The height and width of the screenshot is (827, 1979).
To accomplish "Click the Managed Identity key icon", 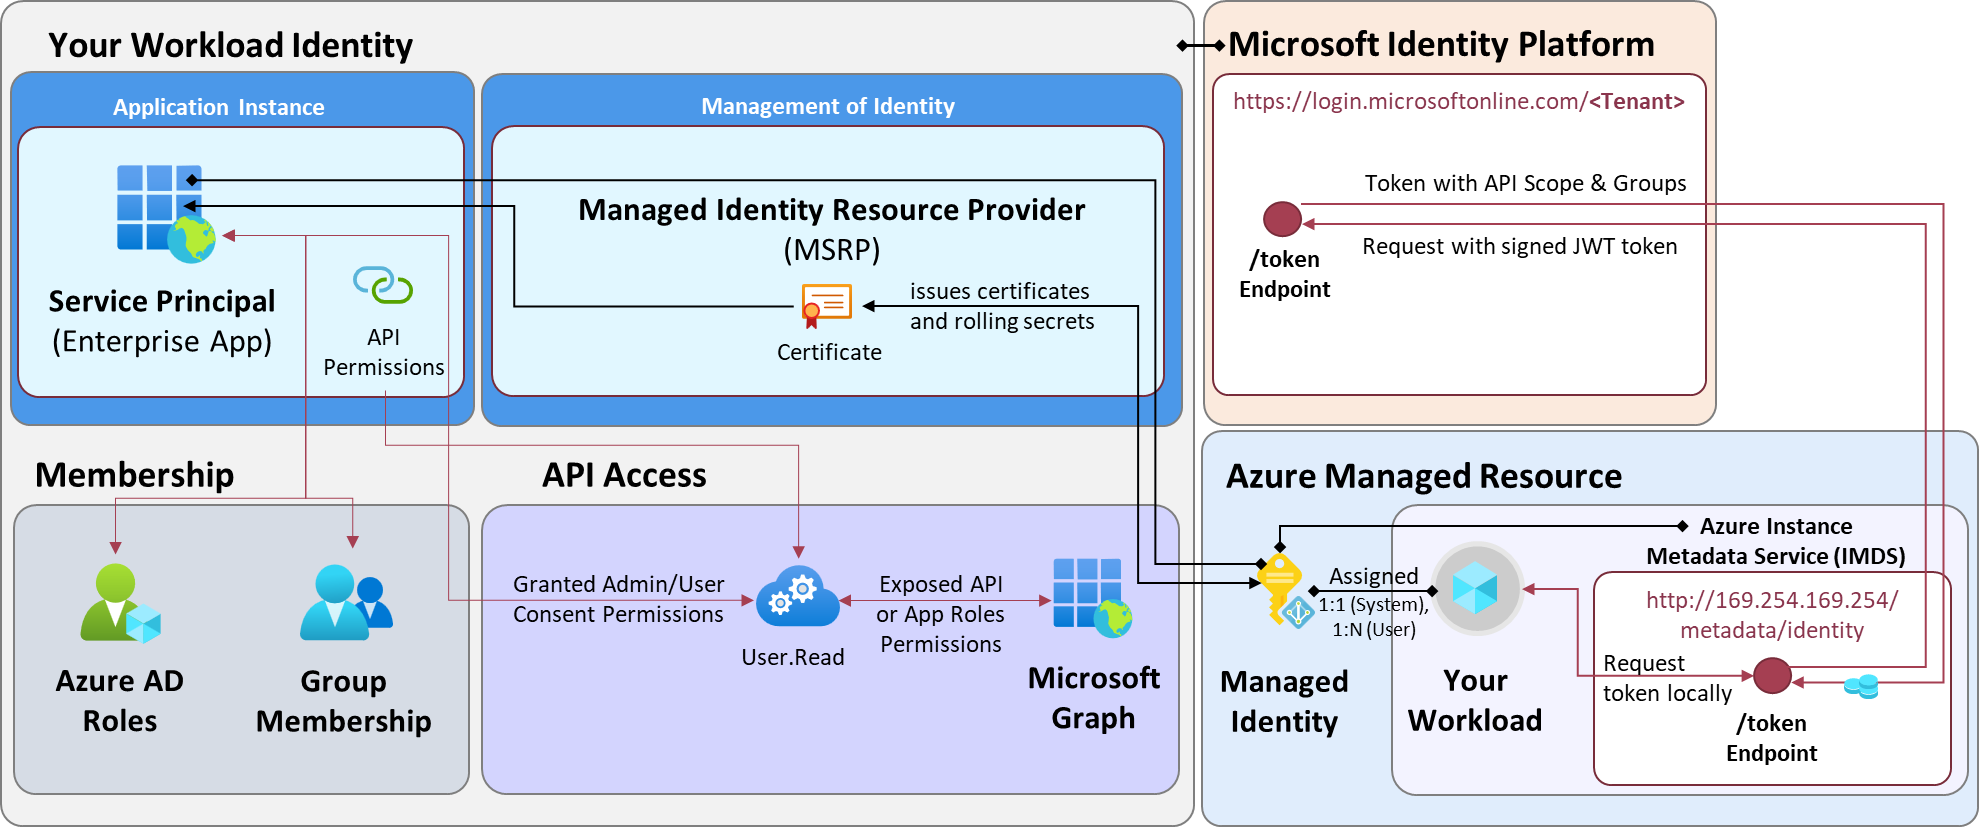I will (x=1284, y=591).
